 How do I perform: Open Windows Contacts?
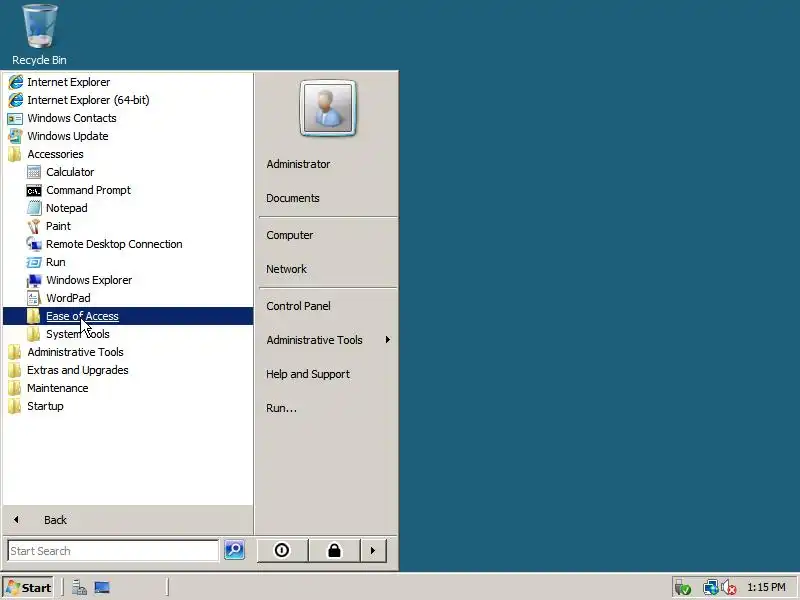128,118
